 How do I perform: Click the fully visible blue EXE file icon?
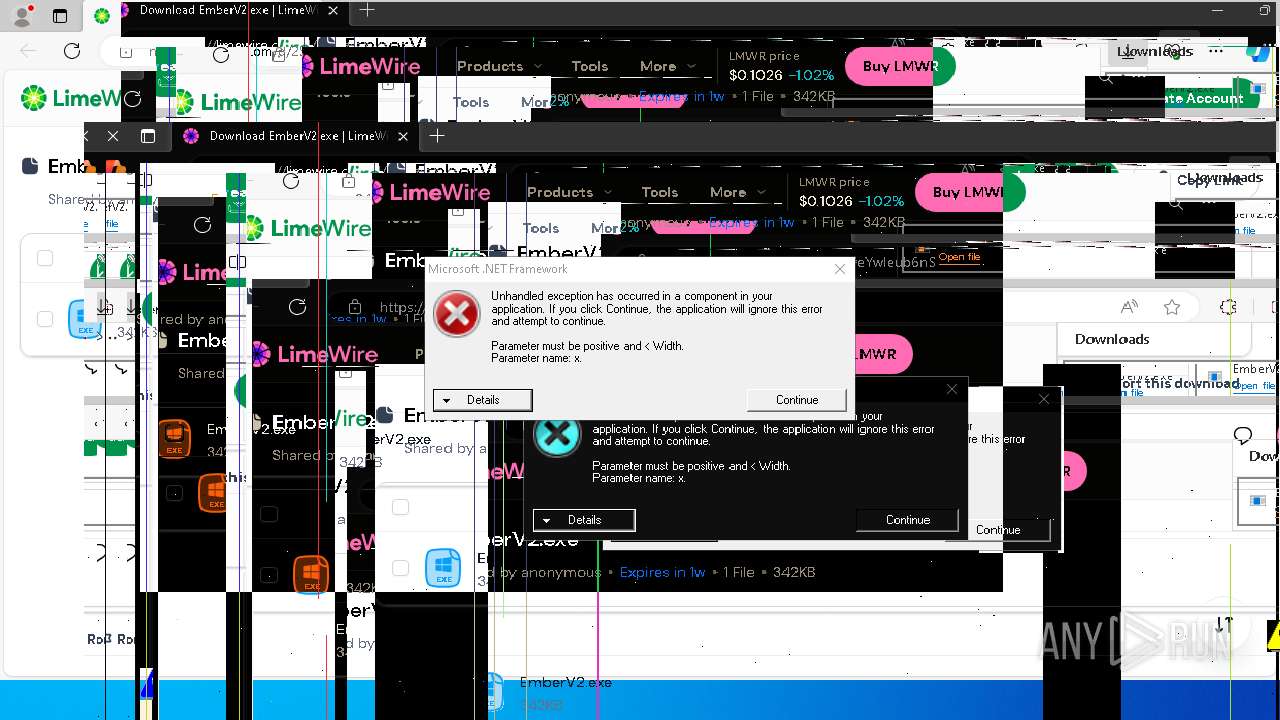point(443,568)
